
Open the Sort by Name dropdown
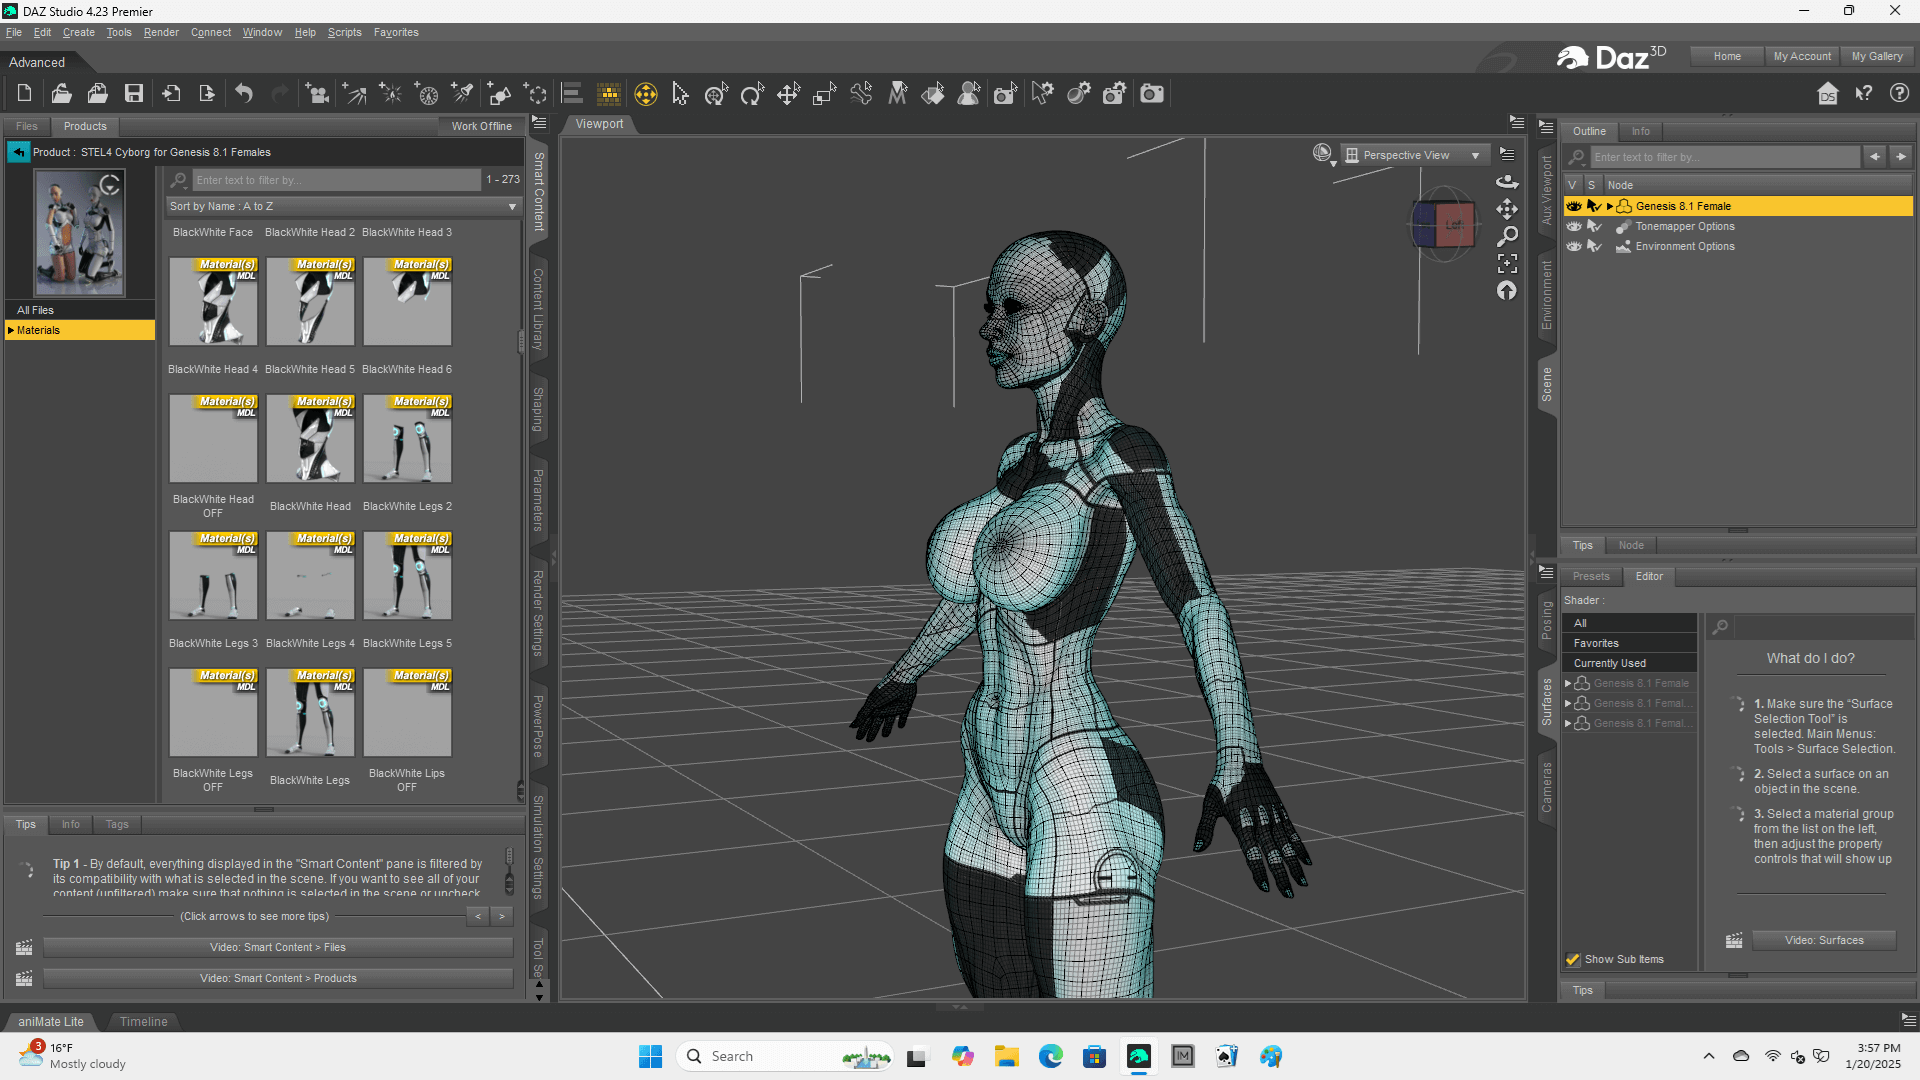[x=344, y=207]
